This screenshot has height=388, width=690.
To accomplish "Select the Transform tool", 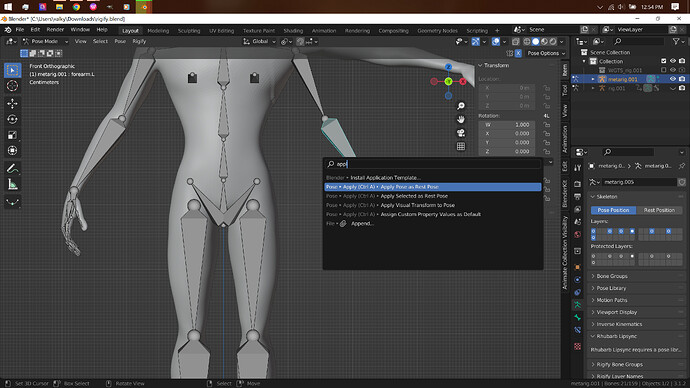I will tap(12, 150).
